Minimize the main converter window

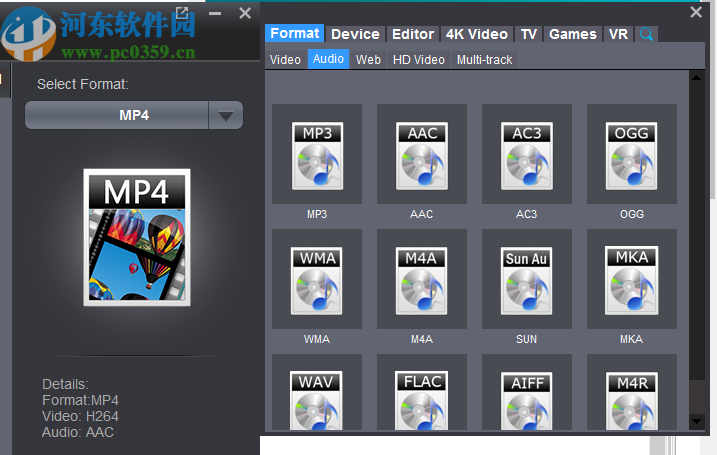pos(215,14)
